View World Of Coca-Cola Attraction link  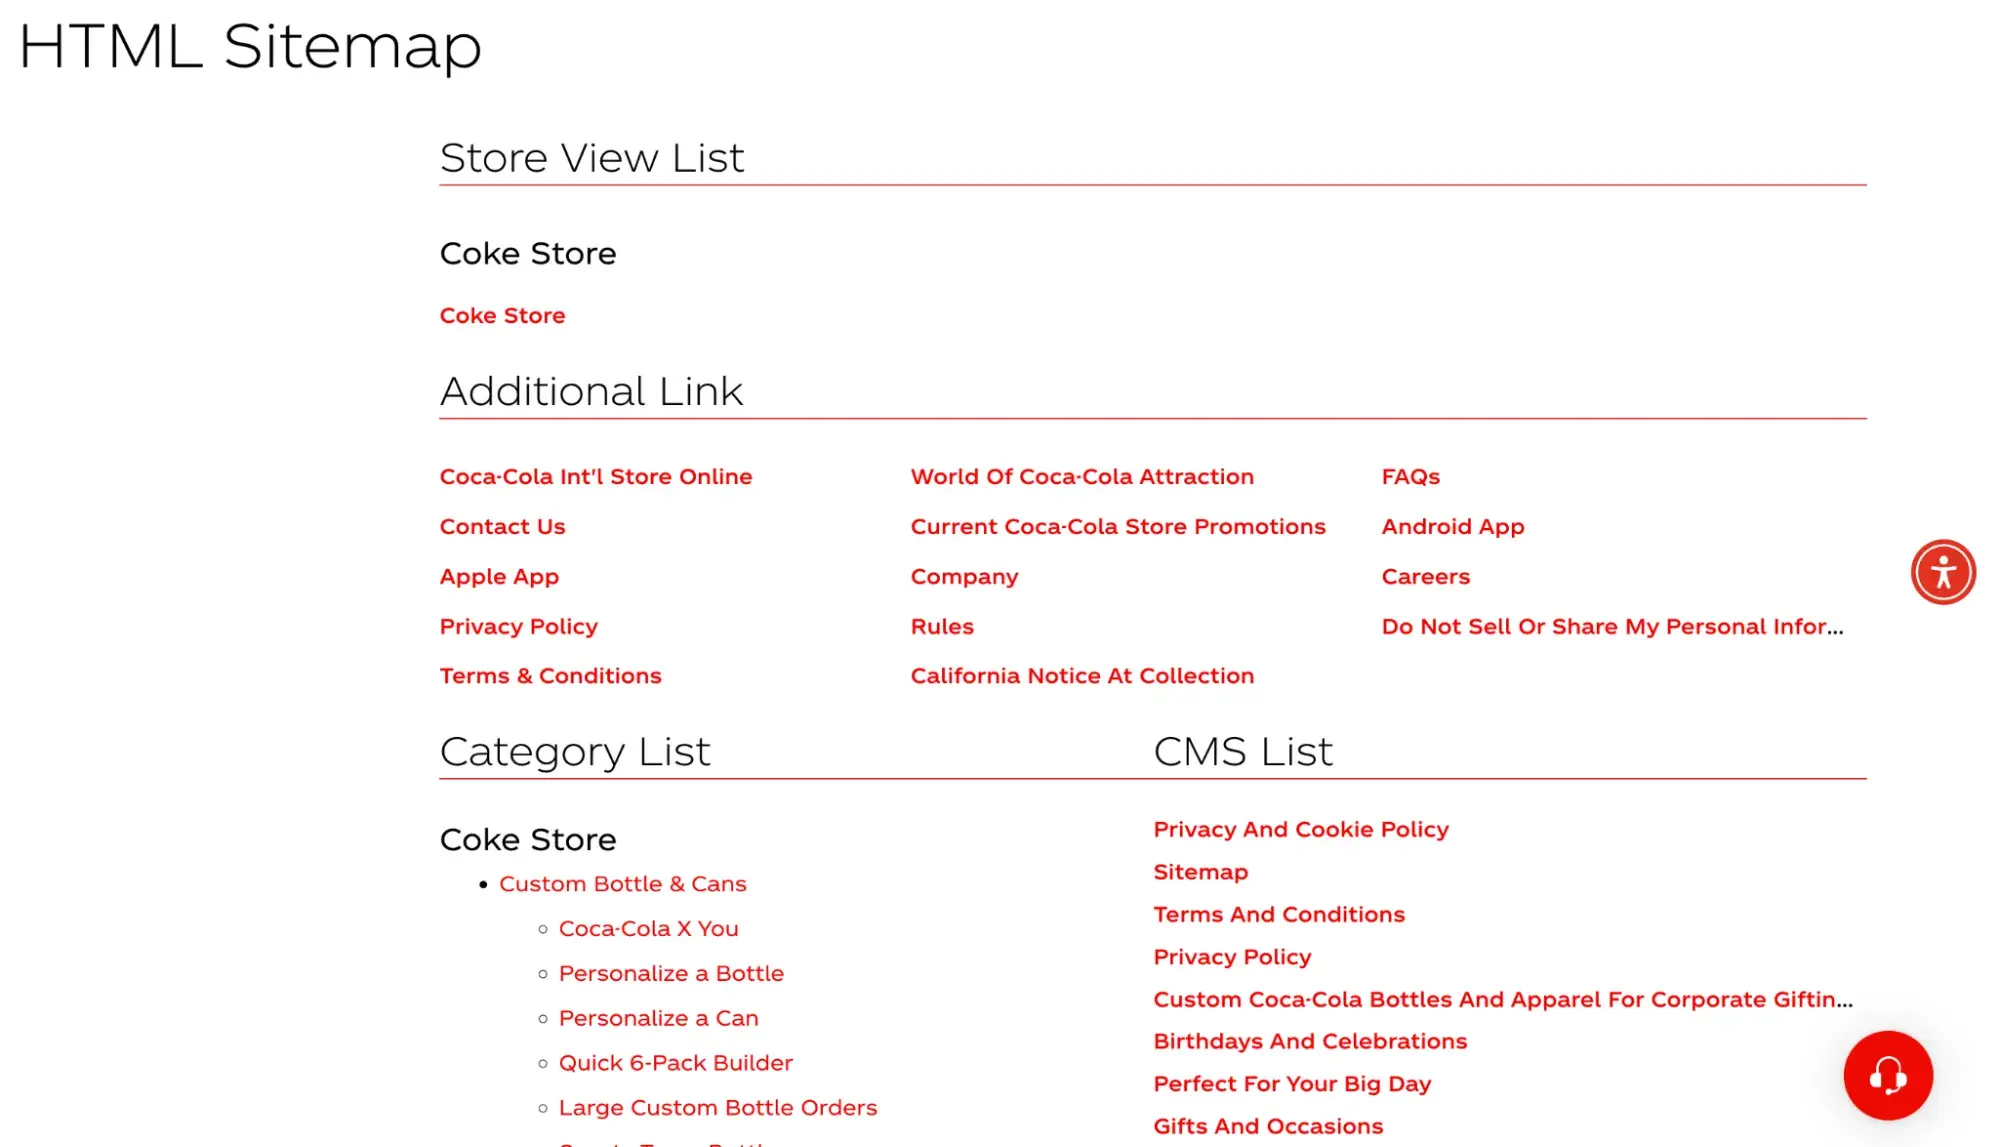pyautogui.click(x=1081, y=476)
